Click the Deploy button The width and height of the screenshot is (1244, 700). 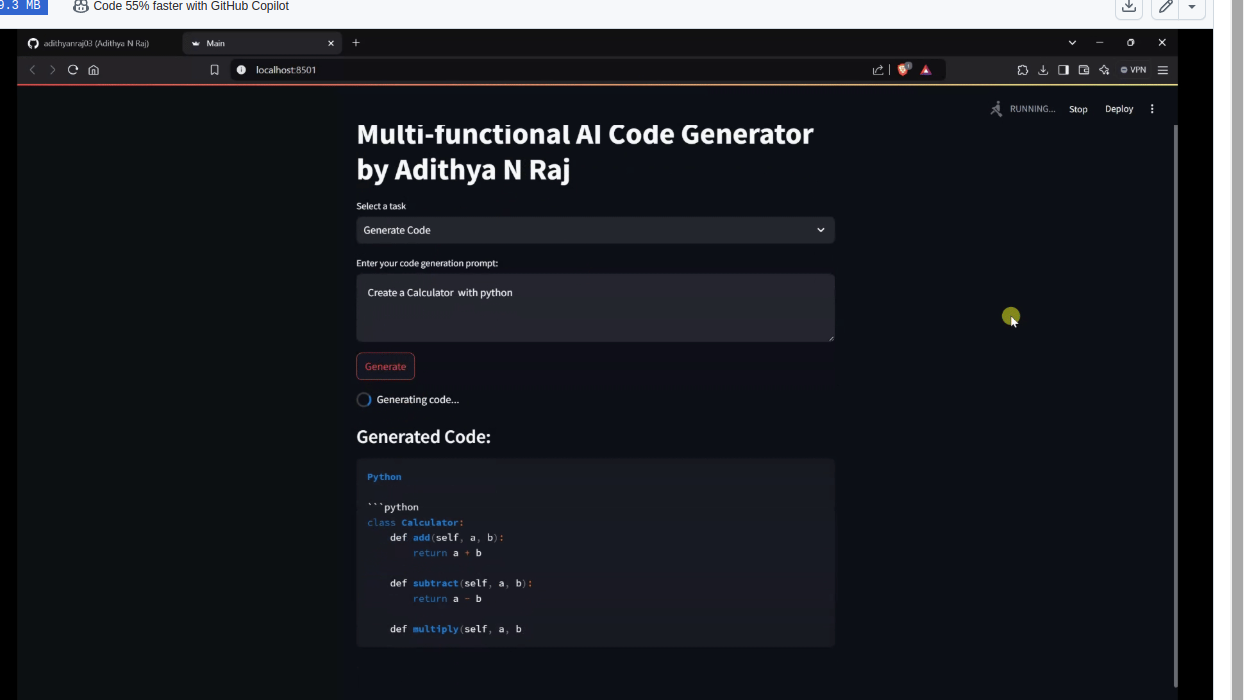pyautogui.click(x=1119, y=109)
